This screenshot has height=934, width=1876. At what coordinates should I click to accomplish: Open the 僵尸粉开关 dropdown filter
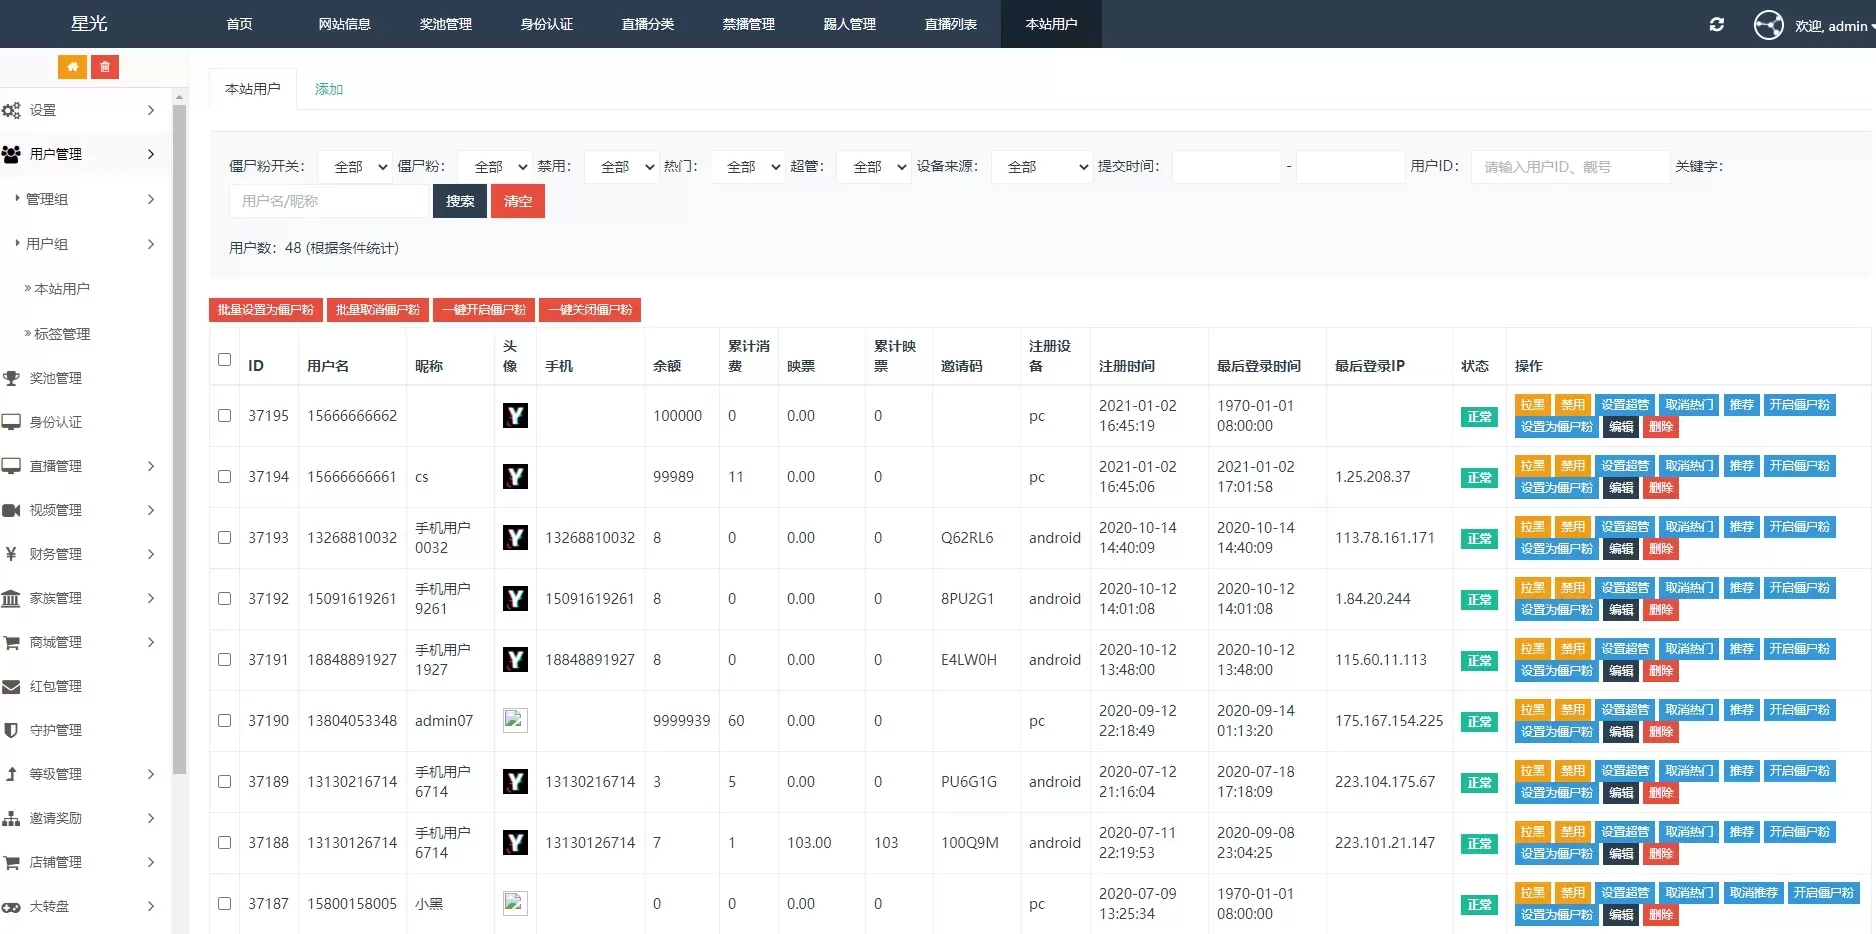354,167
